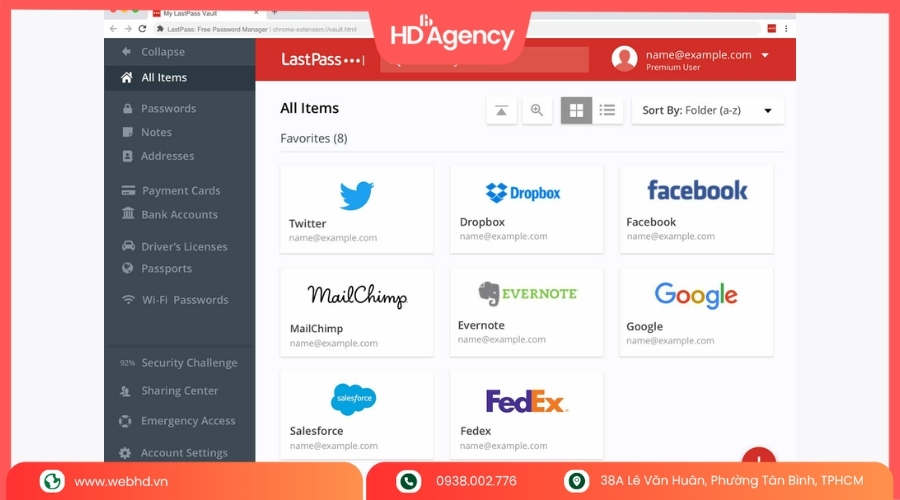This screenshot has width=900, height=500.
Task: Click the Emergency Access lifebuoy icon
Action: (125, 421)
